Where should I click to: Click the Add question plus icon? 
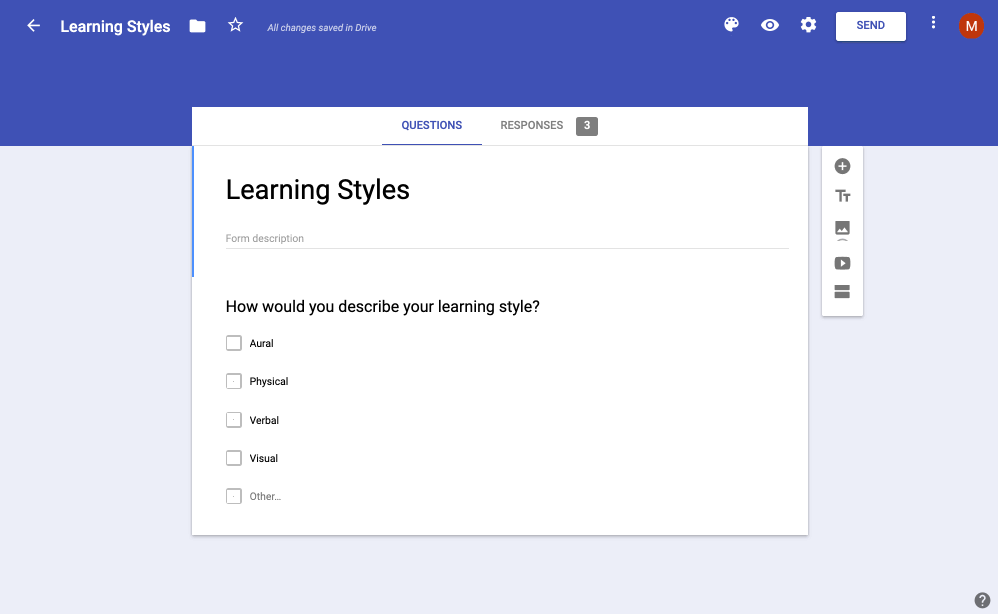[842, 166]
